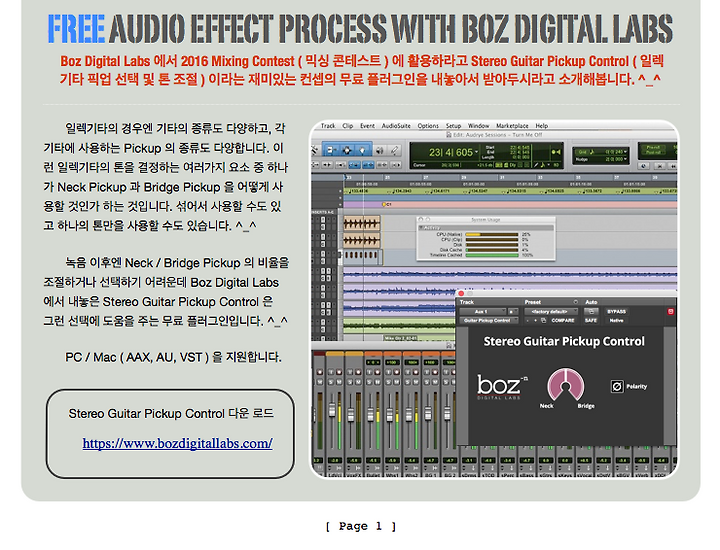
Task: Open the AudioSuite menu
Action: (396, 126)
